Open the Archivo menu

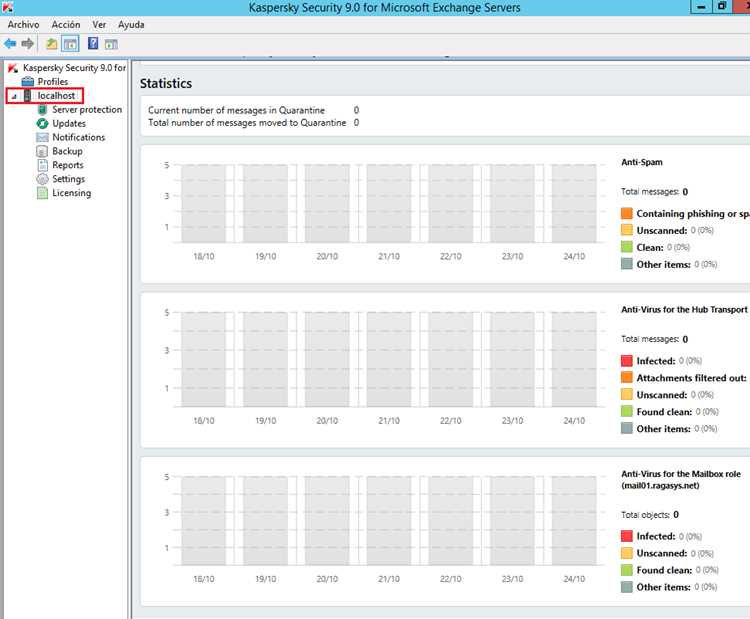[x=23, y=24]
